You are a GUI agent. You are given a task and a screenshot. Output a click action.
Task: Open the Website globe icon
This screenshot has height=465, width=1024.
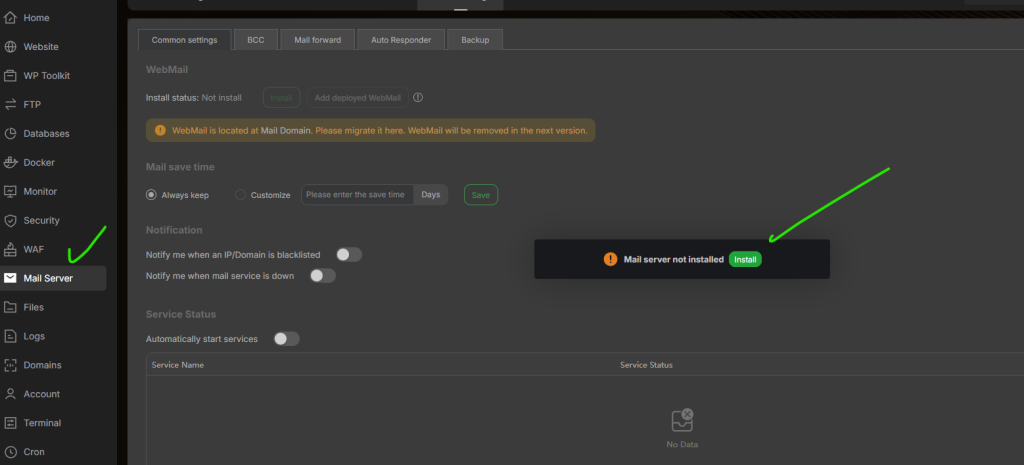pos(11,47)
